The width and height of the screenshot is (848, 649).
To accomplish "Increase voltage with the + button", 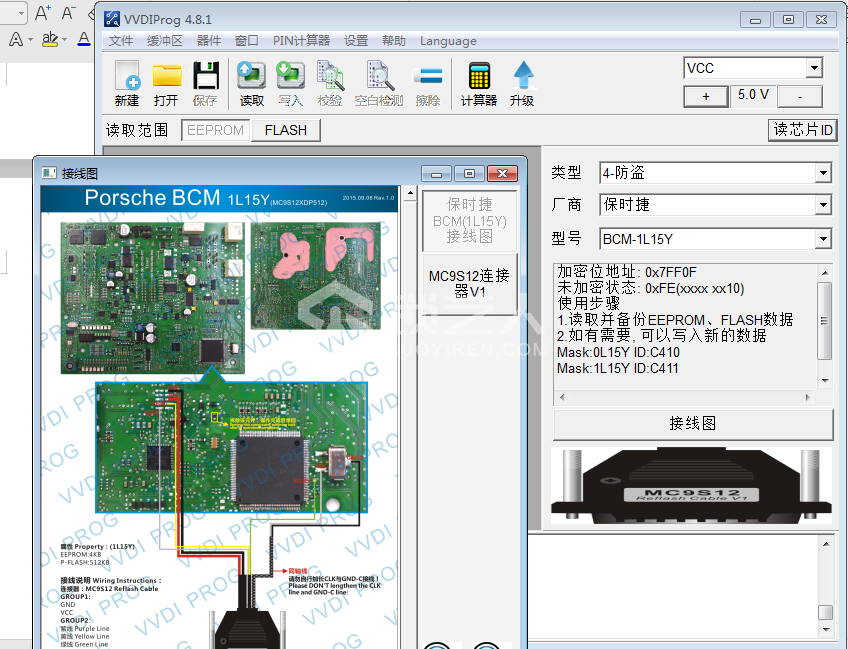I will [706, 97].
